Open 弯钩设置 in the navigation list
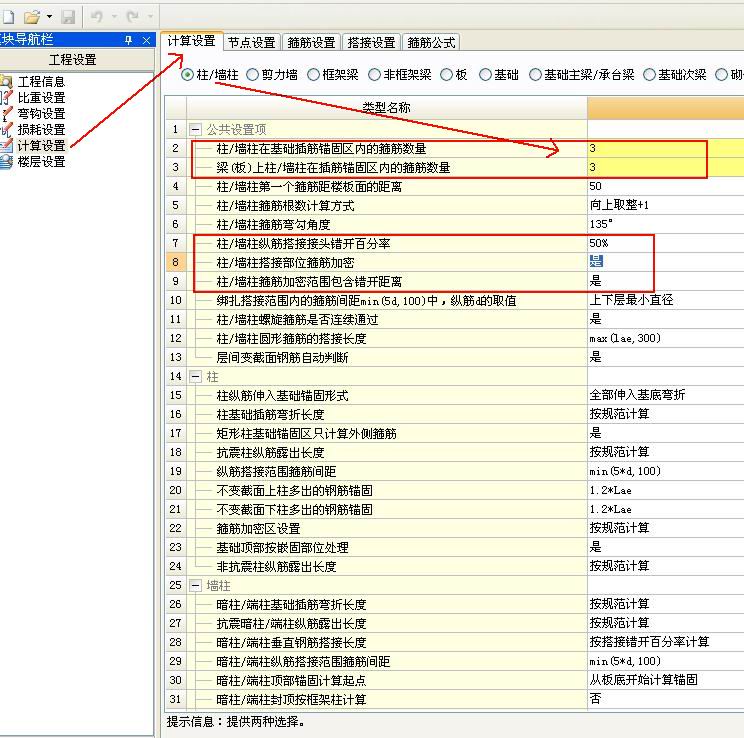Image resolution: width=744 pixels, height=738 pixels. 41,114
